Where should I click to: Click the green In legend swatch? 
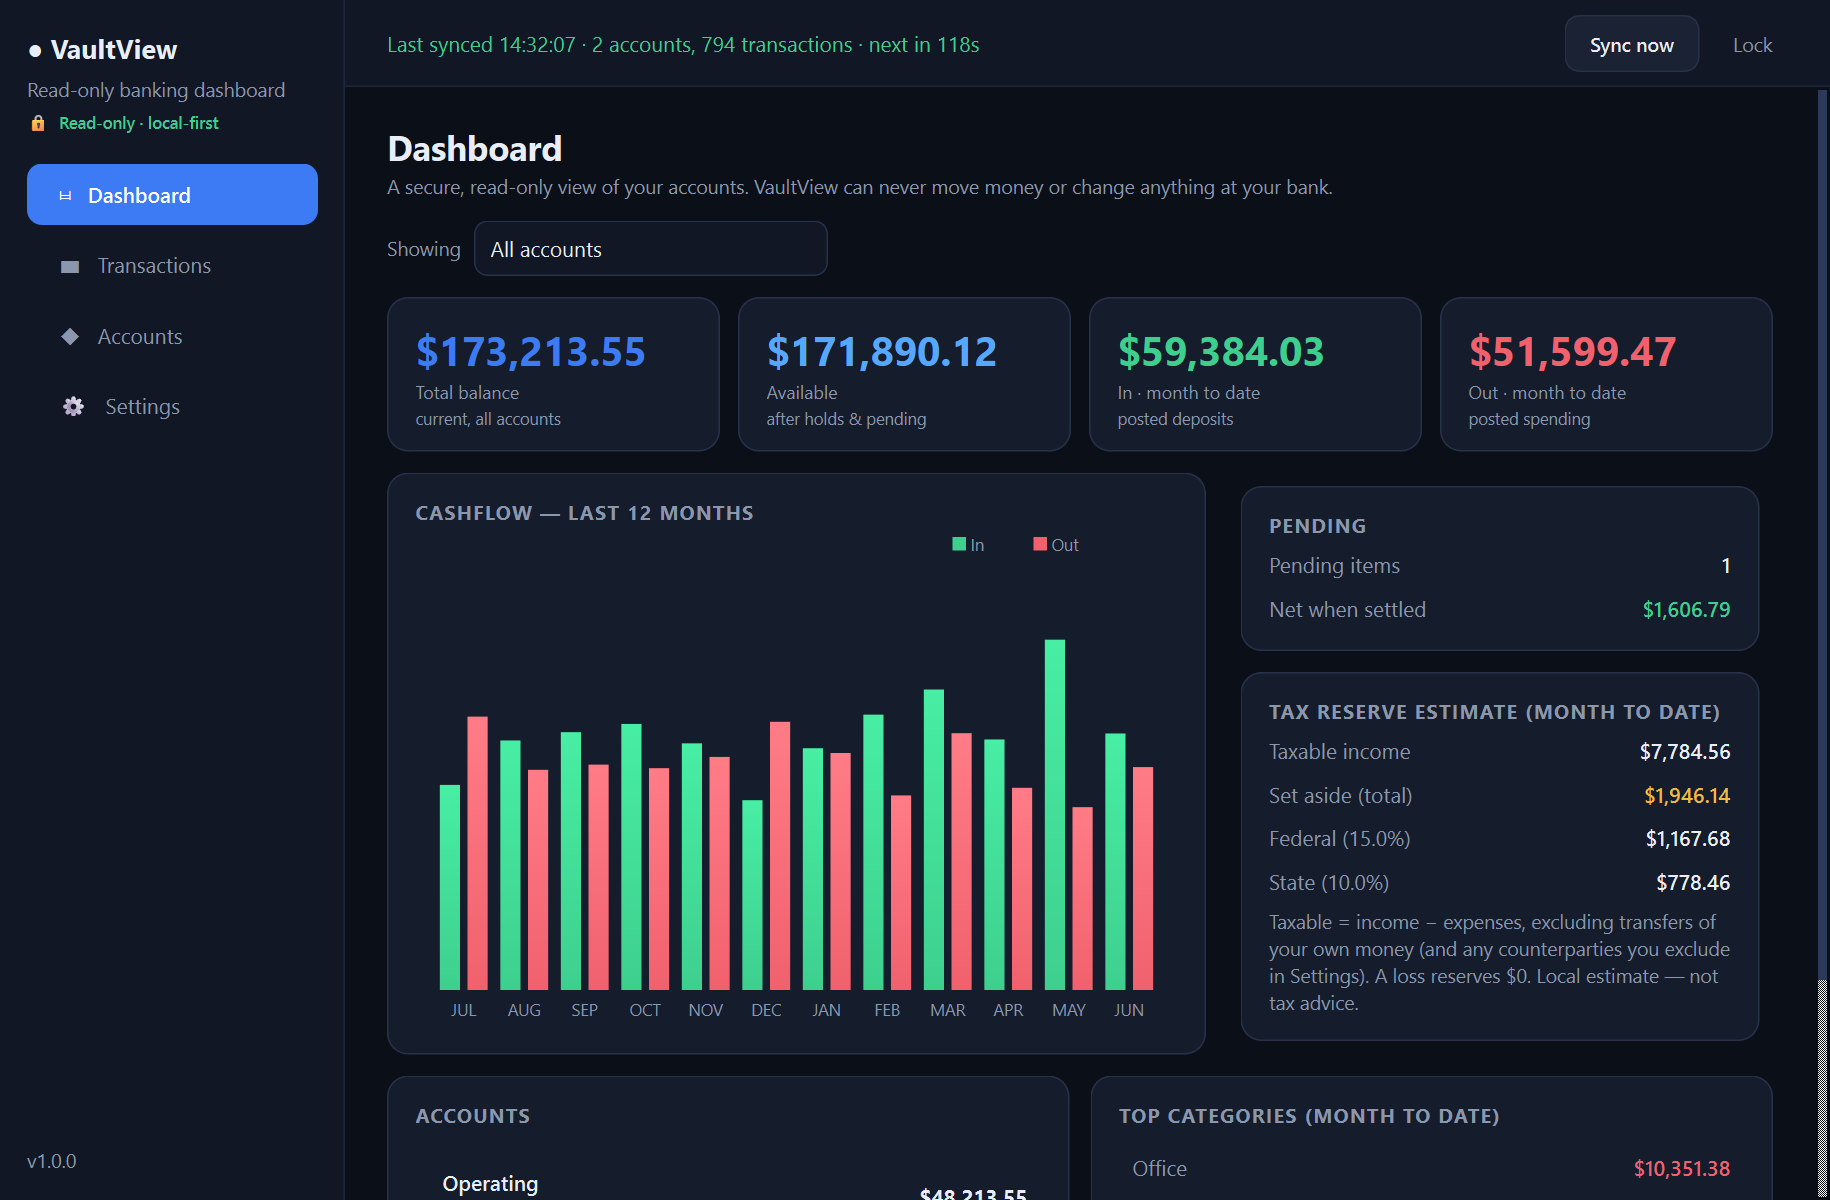(x=959, y=544)
